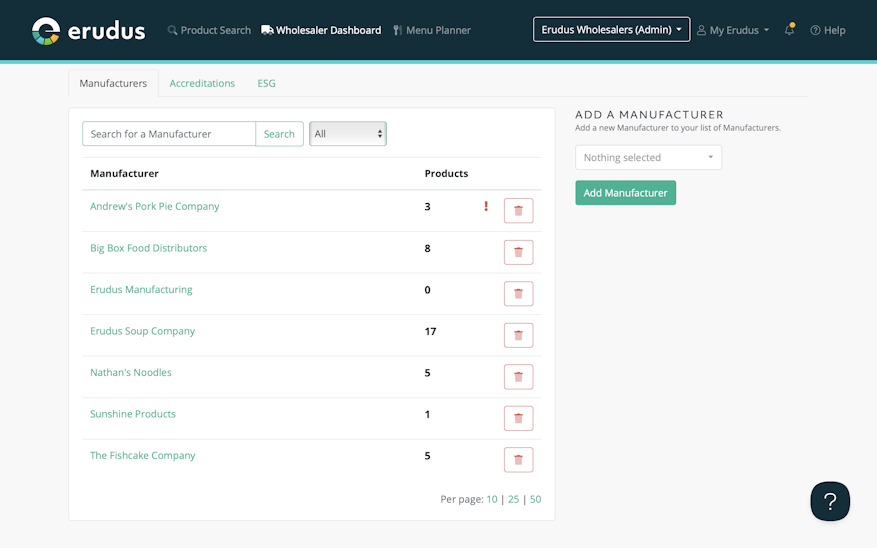Switch to the ESG tab
Image resolution: width=877 pixels, height=548 pixels.
pos(266,83)
